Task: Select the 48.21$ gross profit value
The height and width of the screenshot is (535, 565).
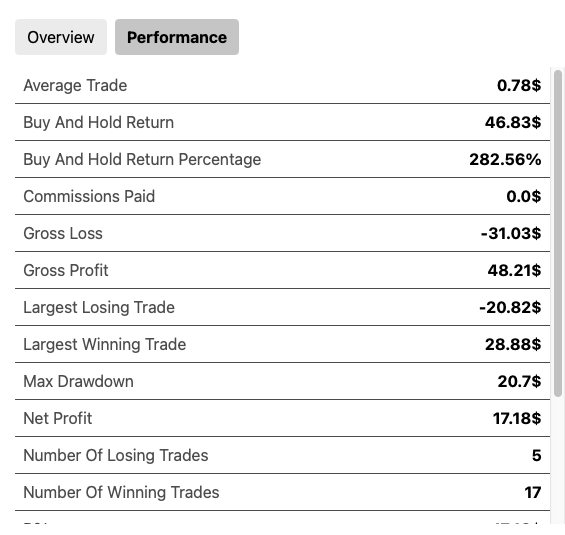Action: click(514, 270)
